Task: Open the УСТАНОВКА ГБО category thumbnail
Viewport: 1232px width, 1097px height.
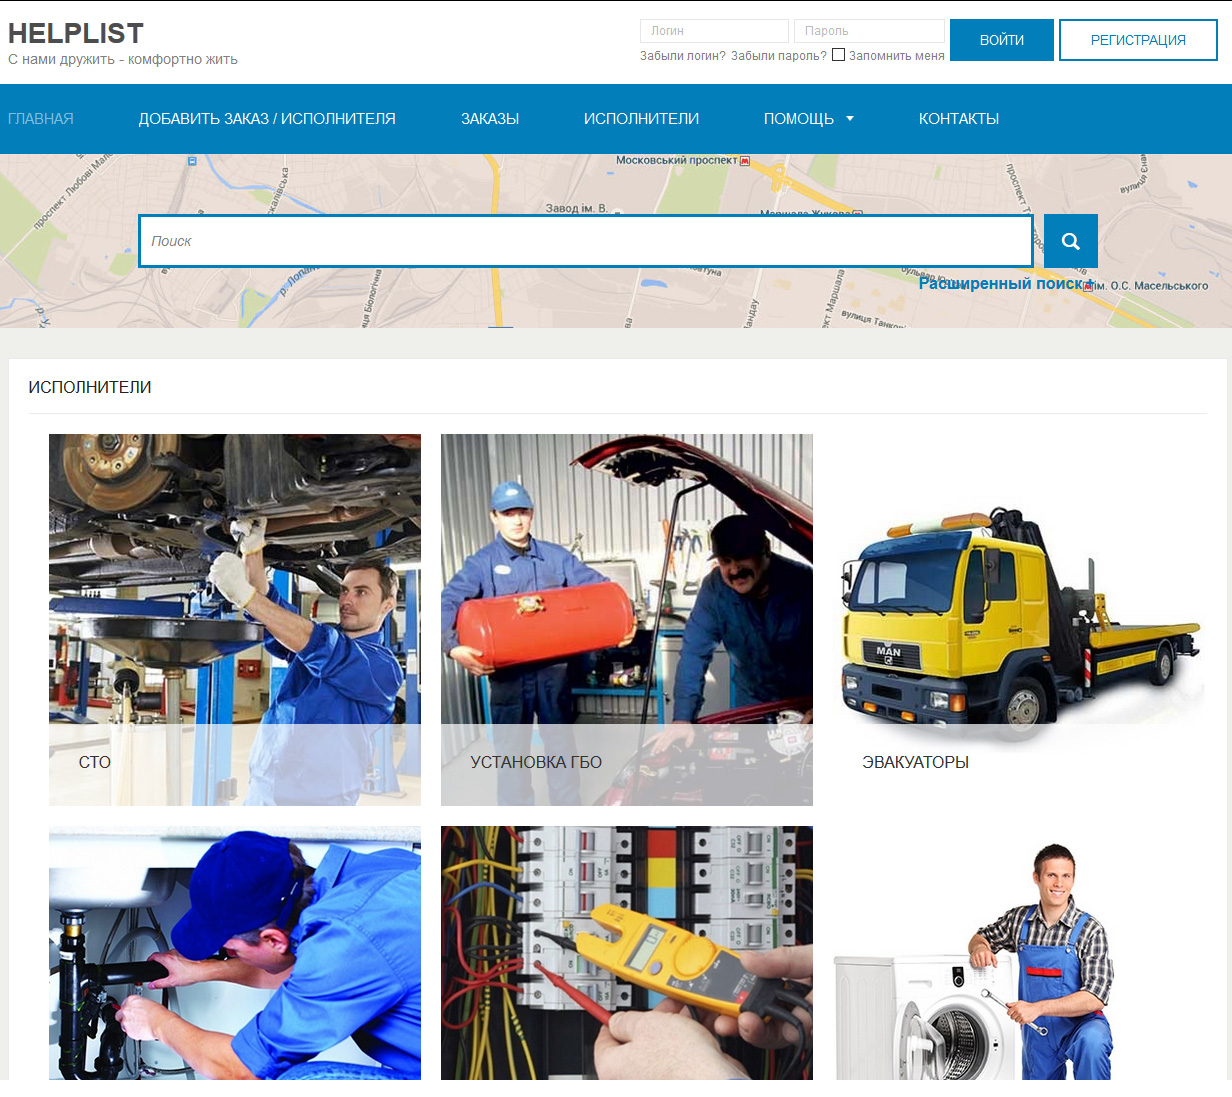Action: tap(627, 620)
